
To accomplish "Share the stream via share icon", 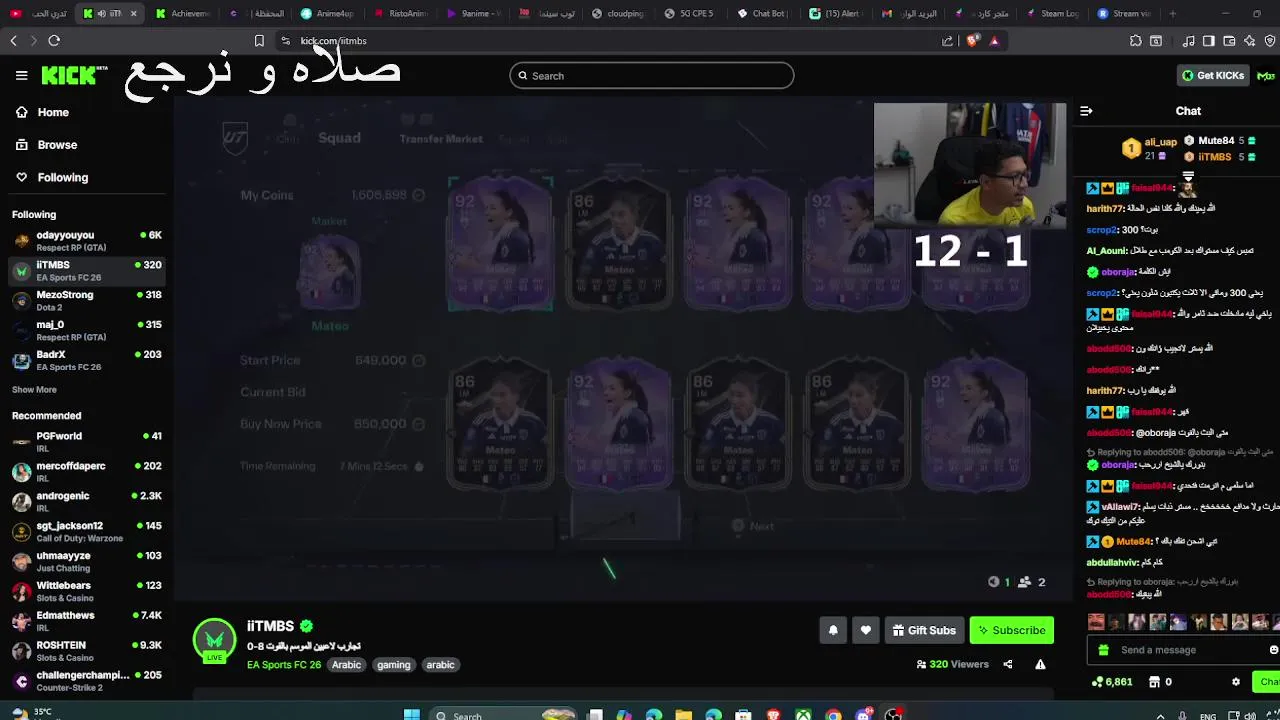I will [x=1007, y=664].
